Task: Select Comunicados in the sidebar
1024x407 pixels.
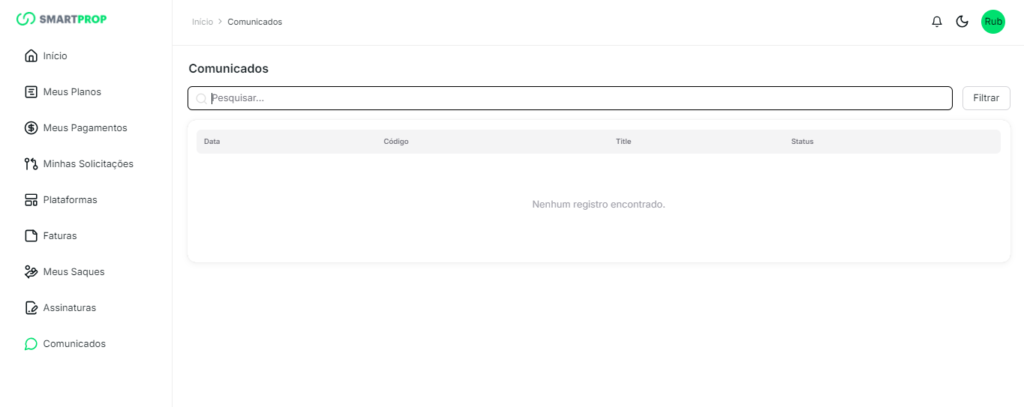Action: (x=73, y=344)
